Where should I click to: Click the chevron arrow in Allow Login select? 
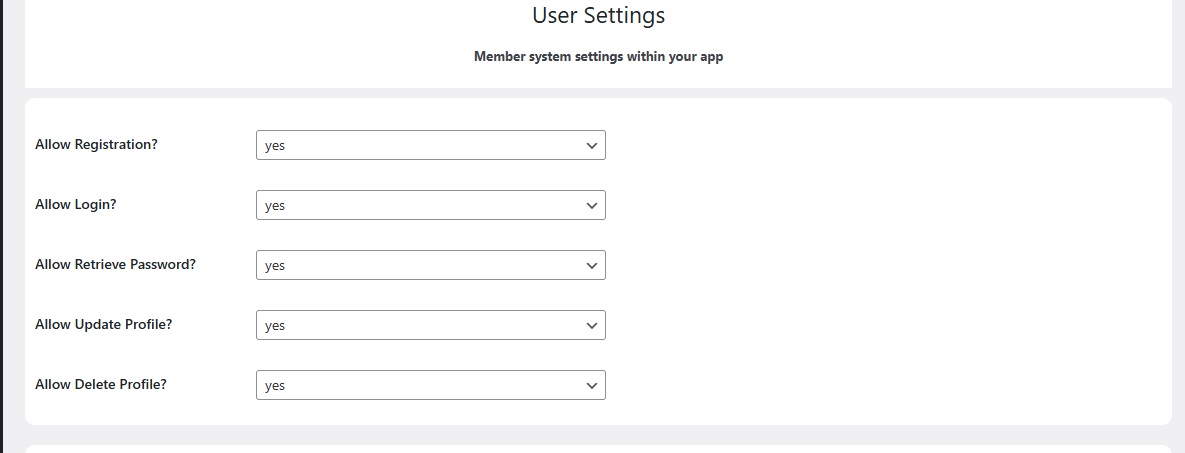[x=592, y=206]
